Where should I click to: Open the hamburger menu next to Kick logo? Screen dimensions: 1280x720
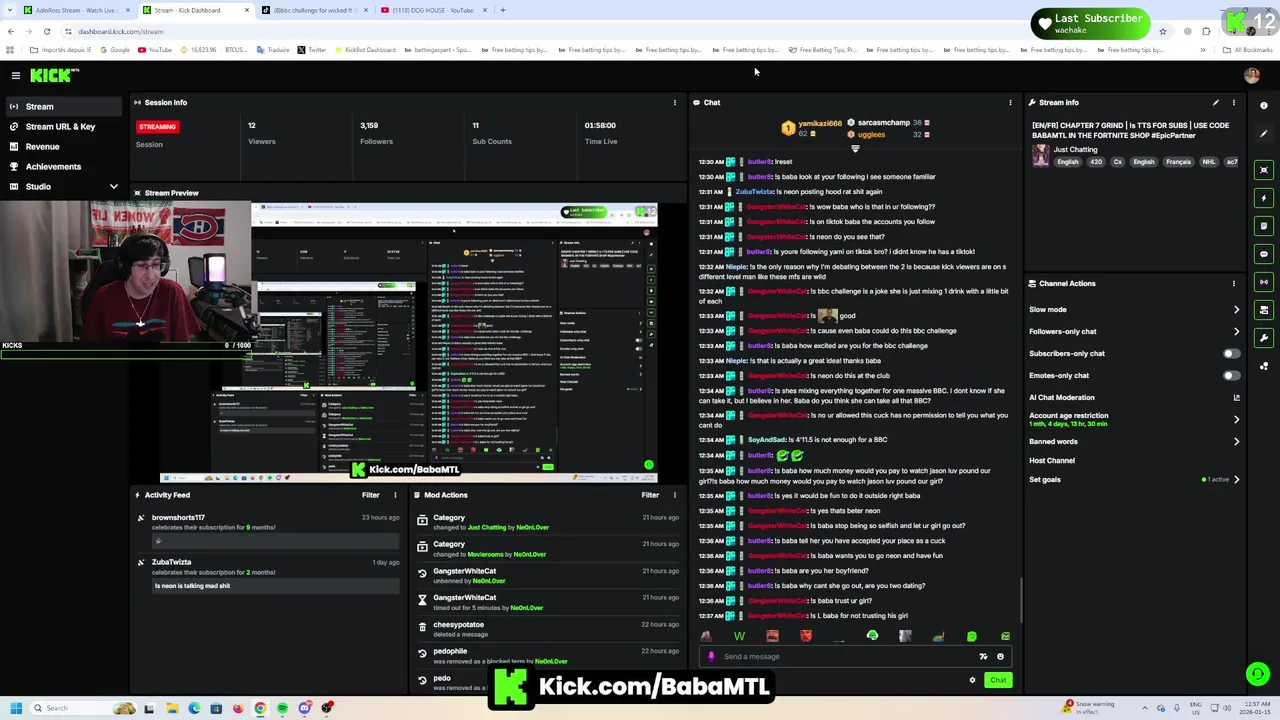(x=15, y=75)
